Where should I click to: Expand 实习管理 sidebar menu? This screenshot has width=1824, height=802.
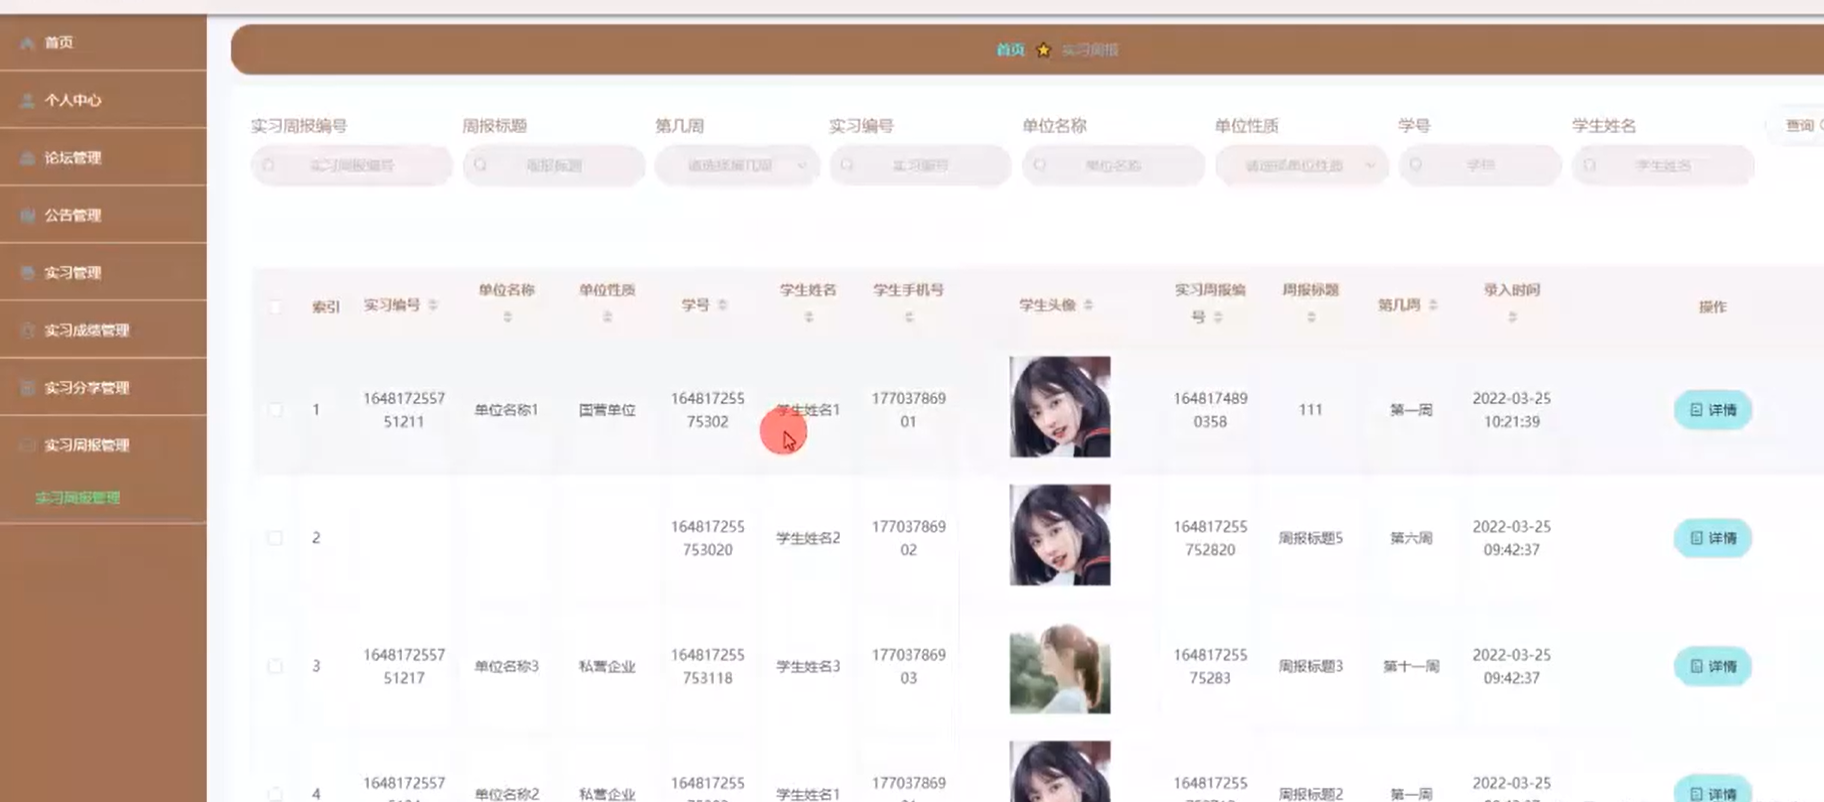point(103,273)
